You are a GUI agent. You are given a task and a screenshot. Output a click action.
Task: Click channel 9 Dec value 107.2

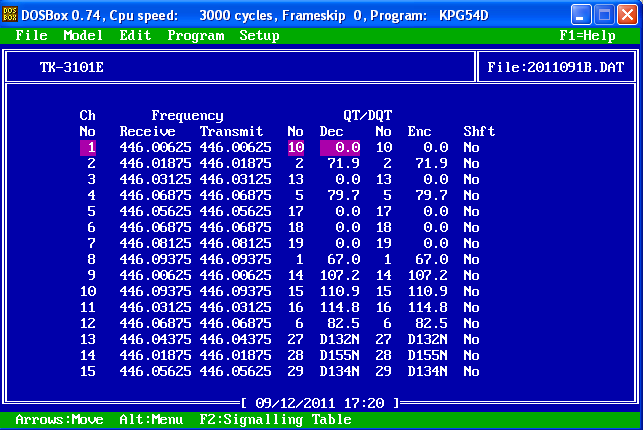(x=340, y=275)
